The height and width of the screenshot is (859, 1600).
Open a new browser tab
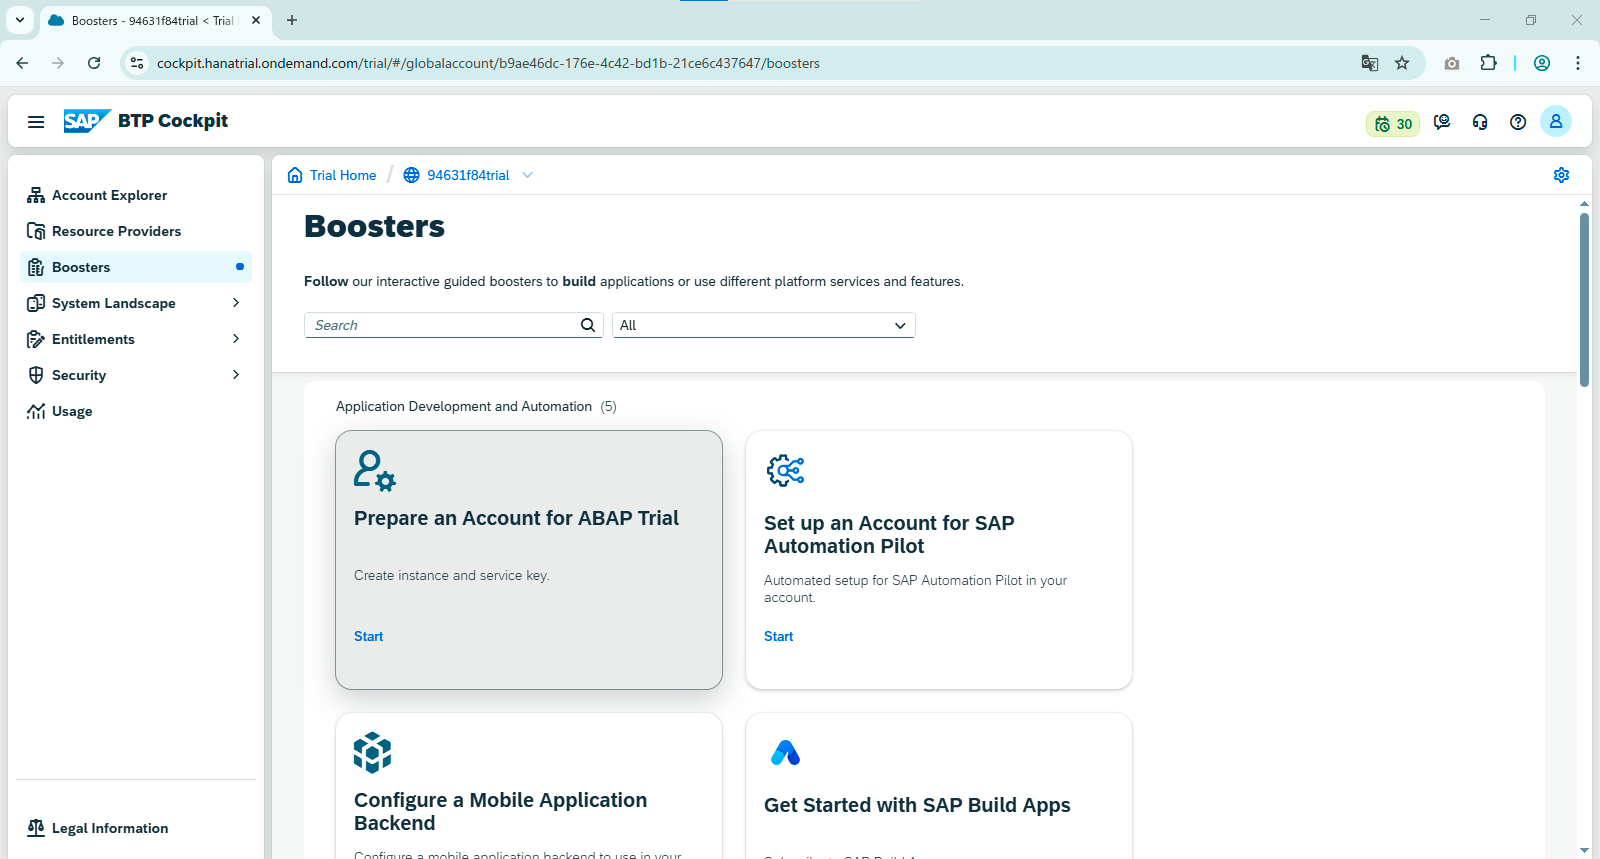[292, 20]
